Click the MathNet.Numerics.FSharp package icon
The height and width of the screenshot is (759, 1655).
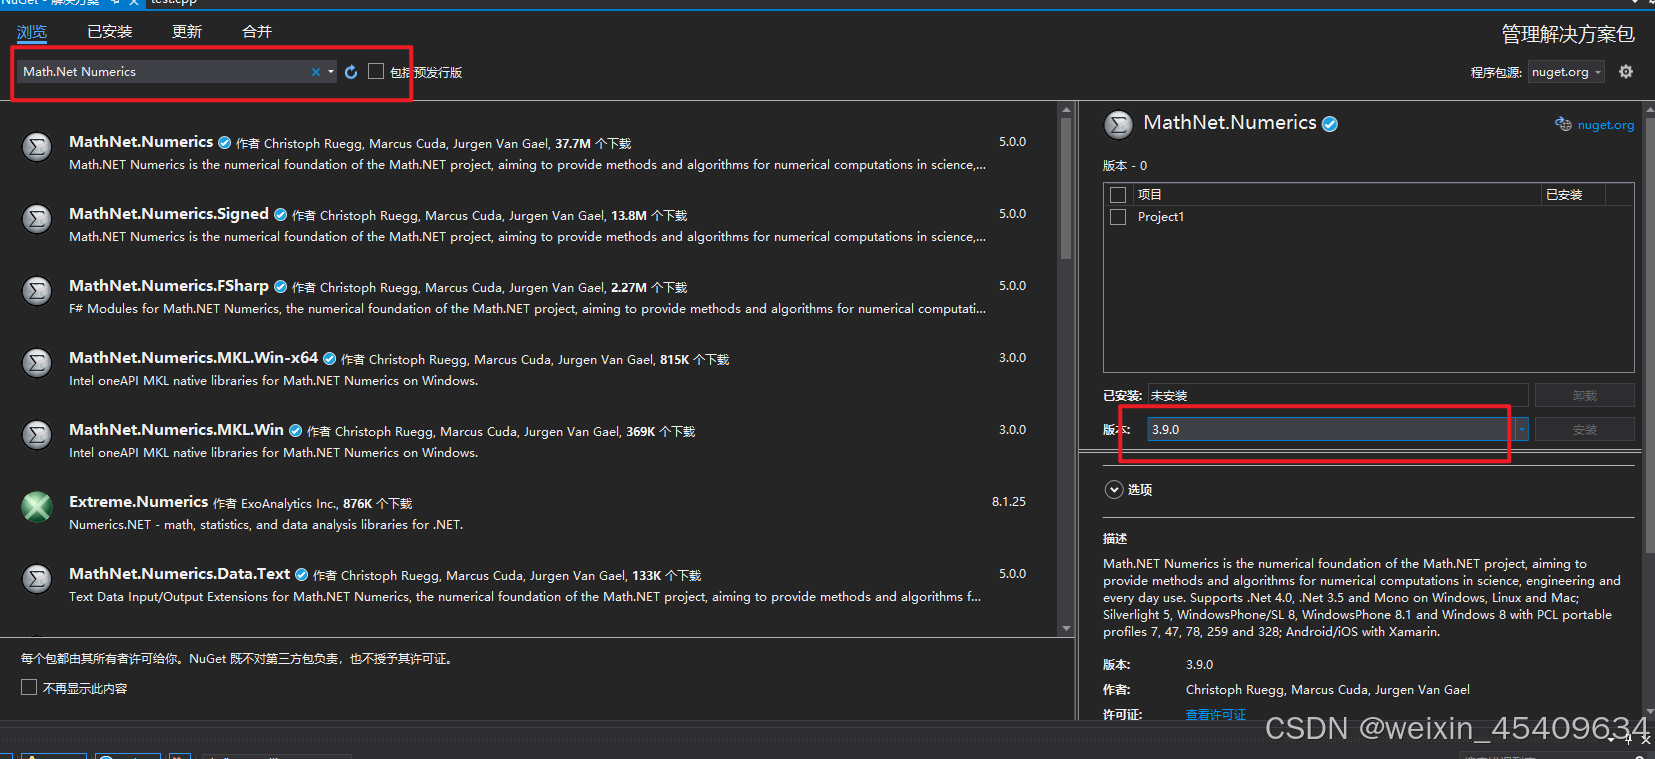tap(37, 291)
